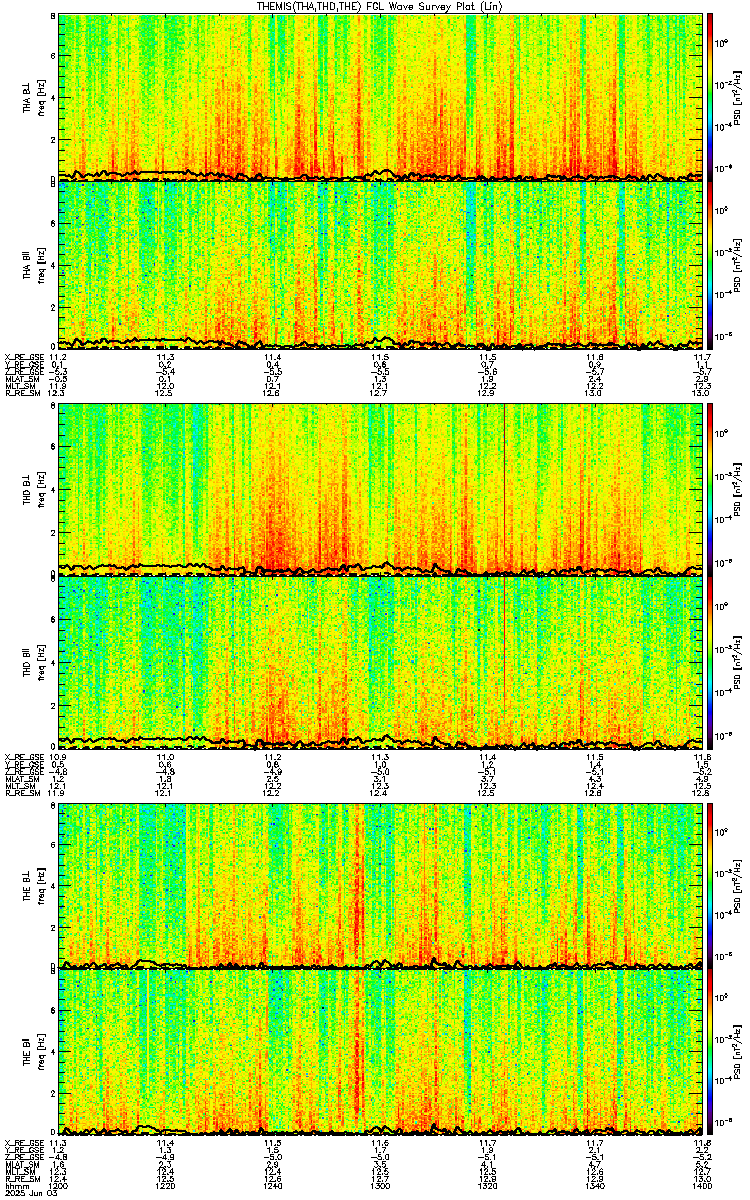
Task: Click the R_RE_SM row label under THD panels
Action: click(21, 792)
